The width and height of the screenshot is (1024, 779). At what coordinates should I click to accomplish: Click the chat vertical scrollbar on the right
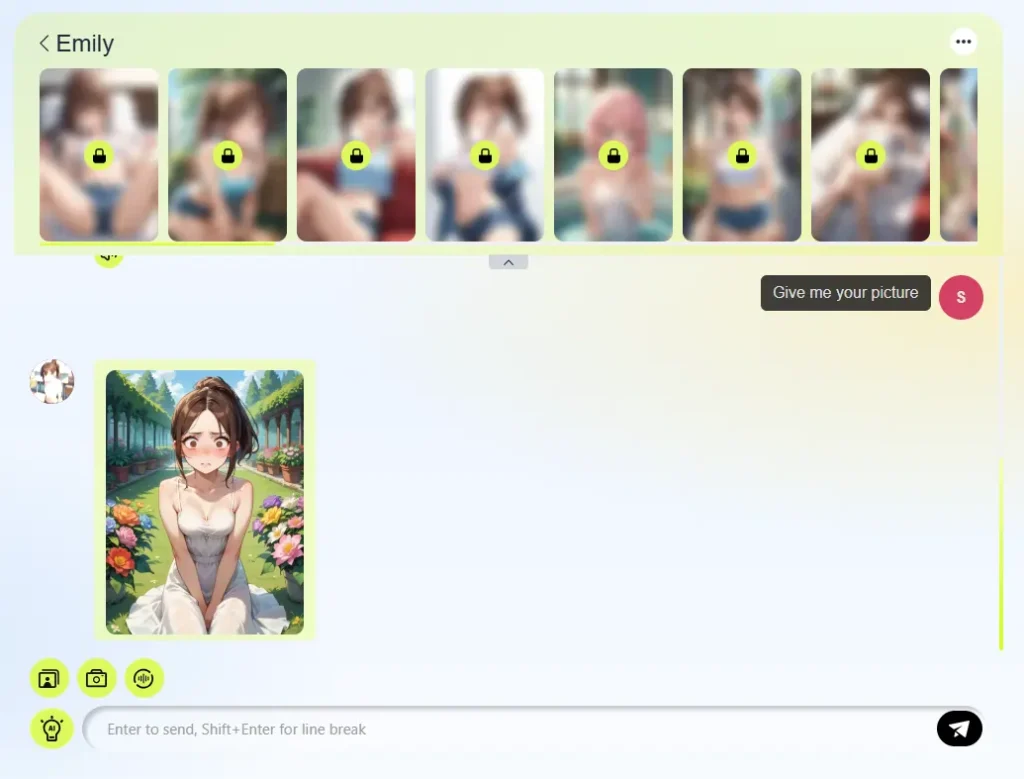[1001, 554]
